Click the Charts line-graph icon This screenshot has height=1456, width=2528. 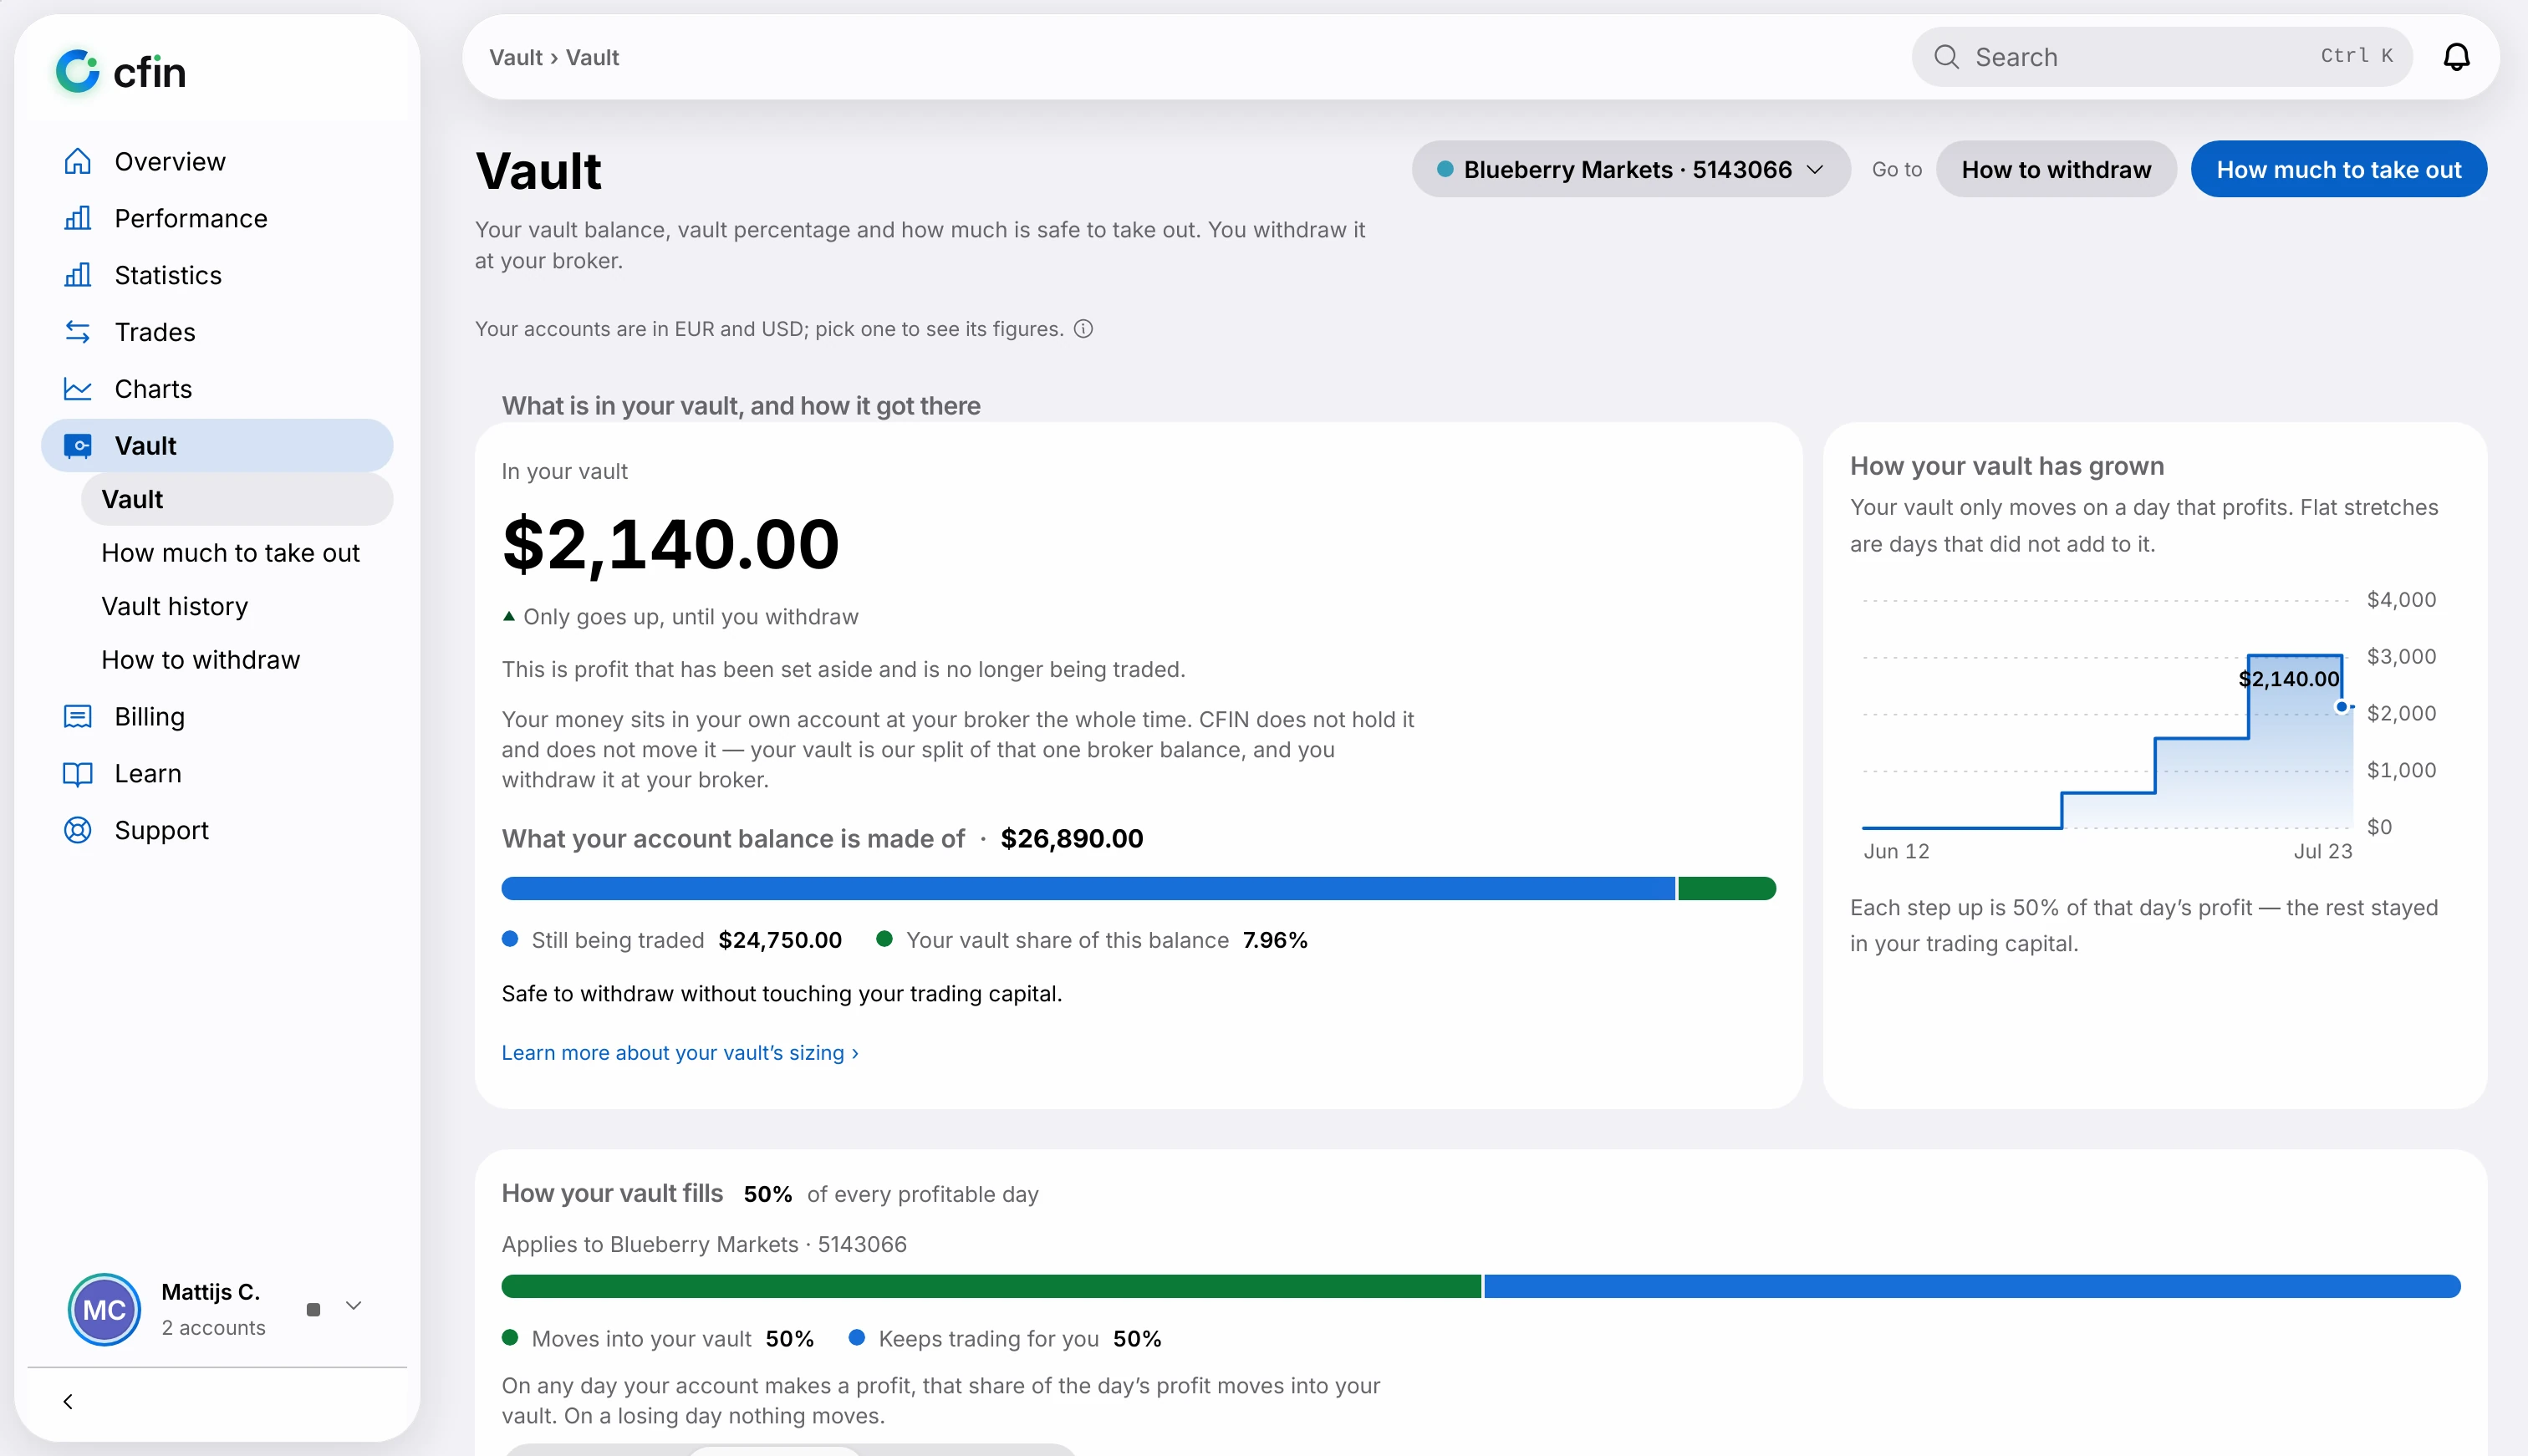77,388
